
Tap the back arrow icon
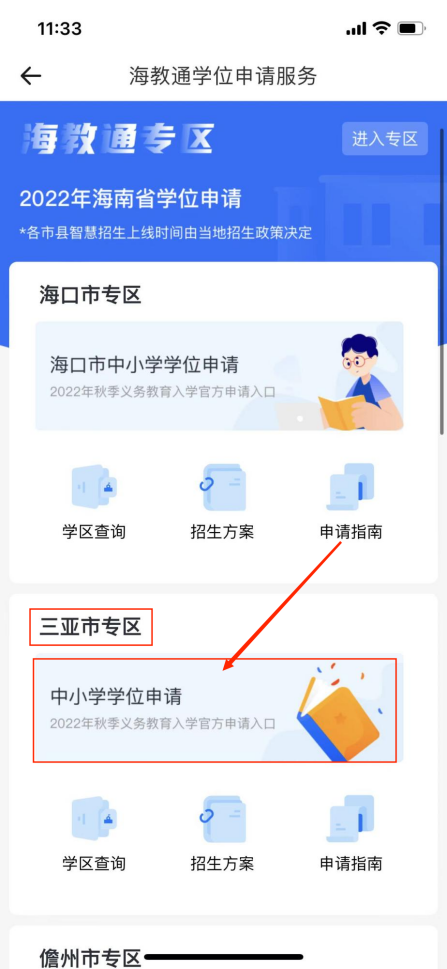(30, 75)
